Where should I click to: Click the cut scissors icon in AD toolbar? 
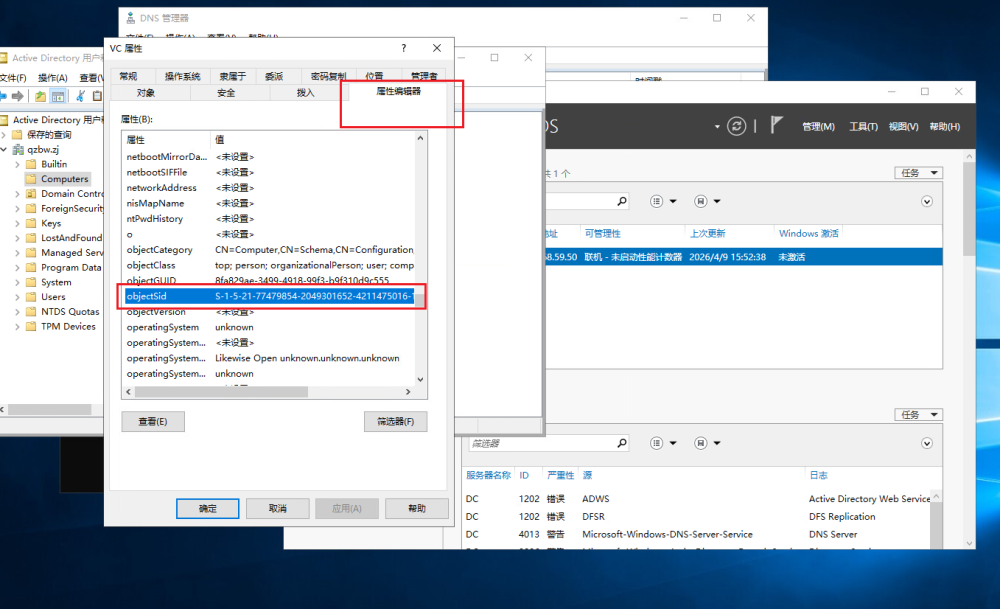coord(78,97)
